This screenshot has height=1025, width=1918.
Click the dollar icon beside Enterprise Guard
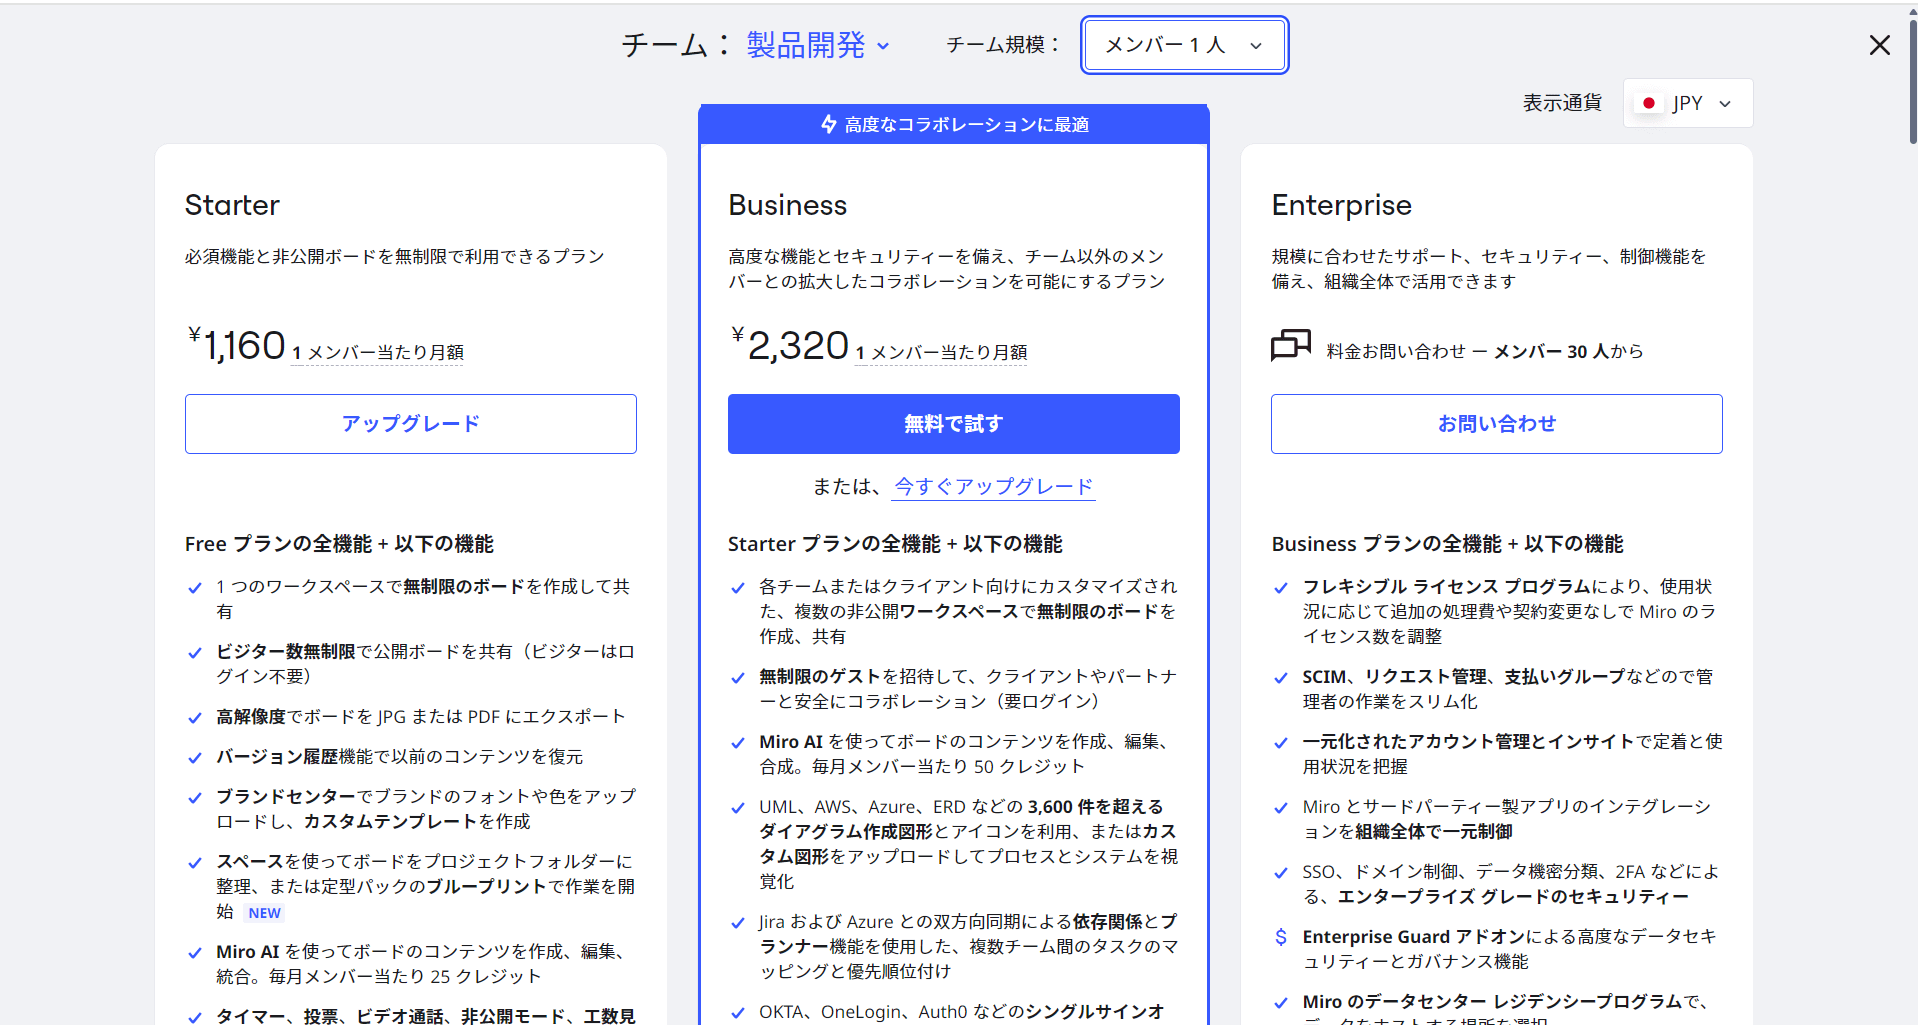1280,937
